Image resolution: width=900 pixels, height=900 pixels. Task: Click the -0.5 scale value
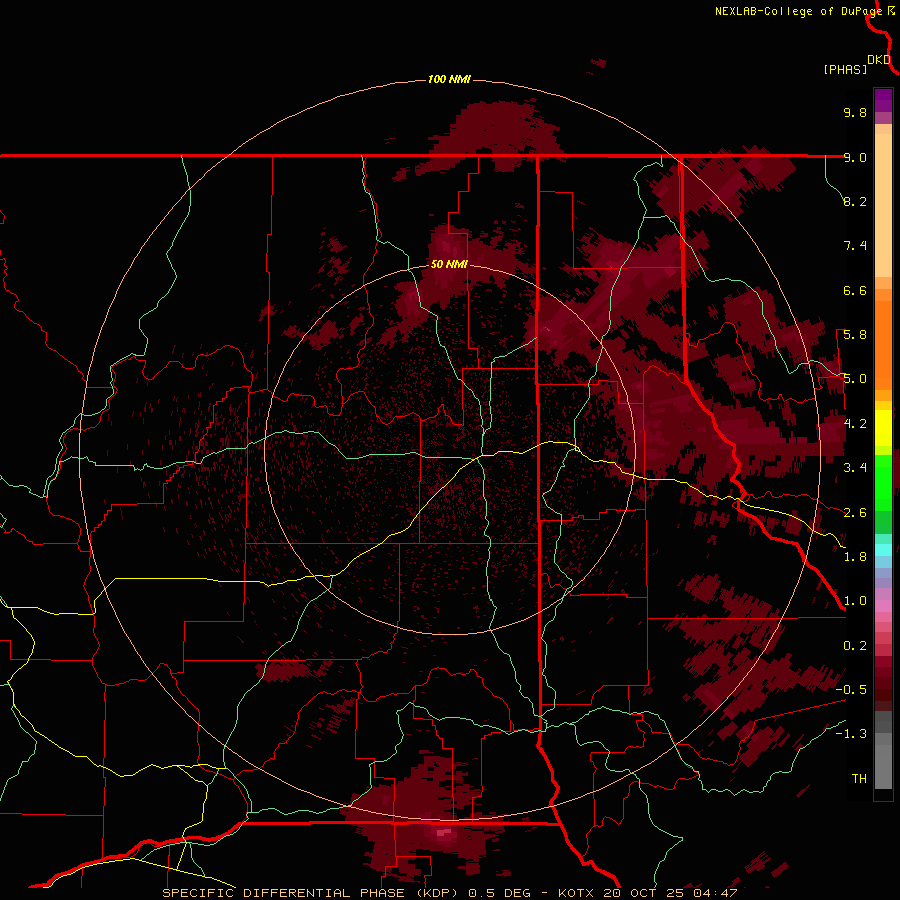coord(851,690)
